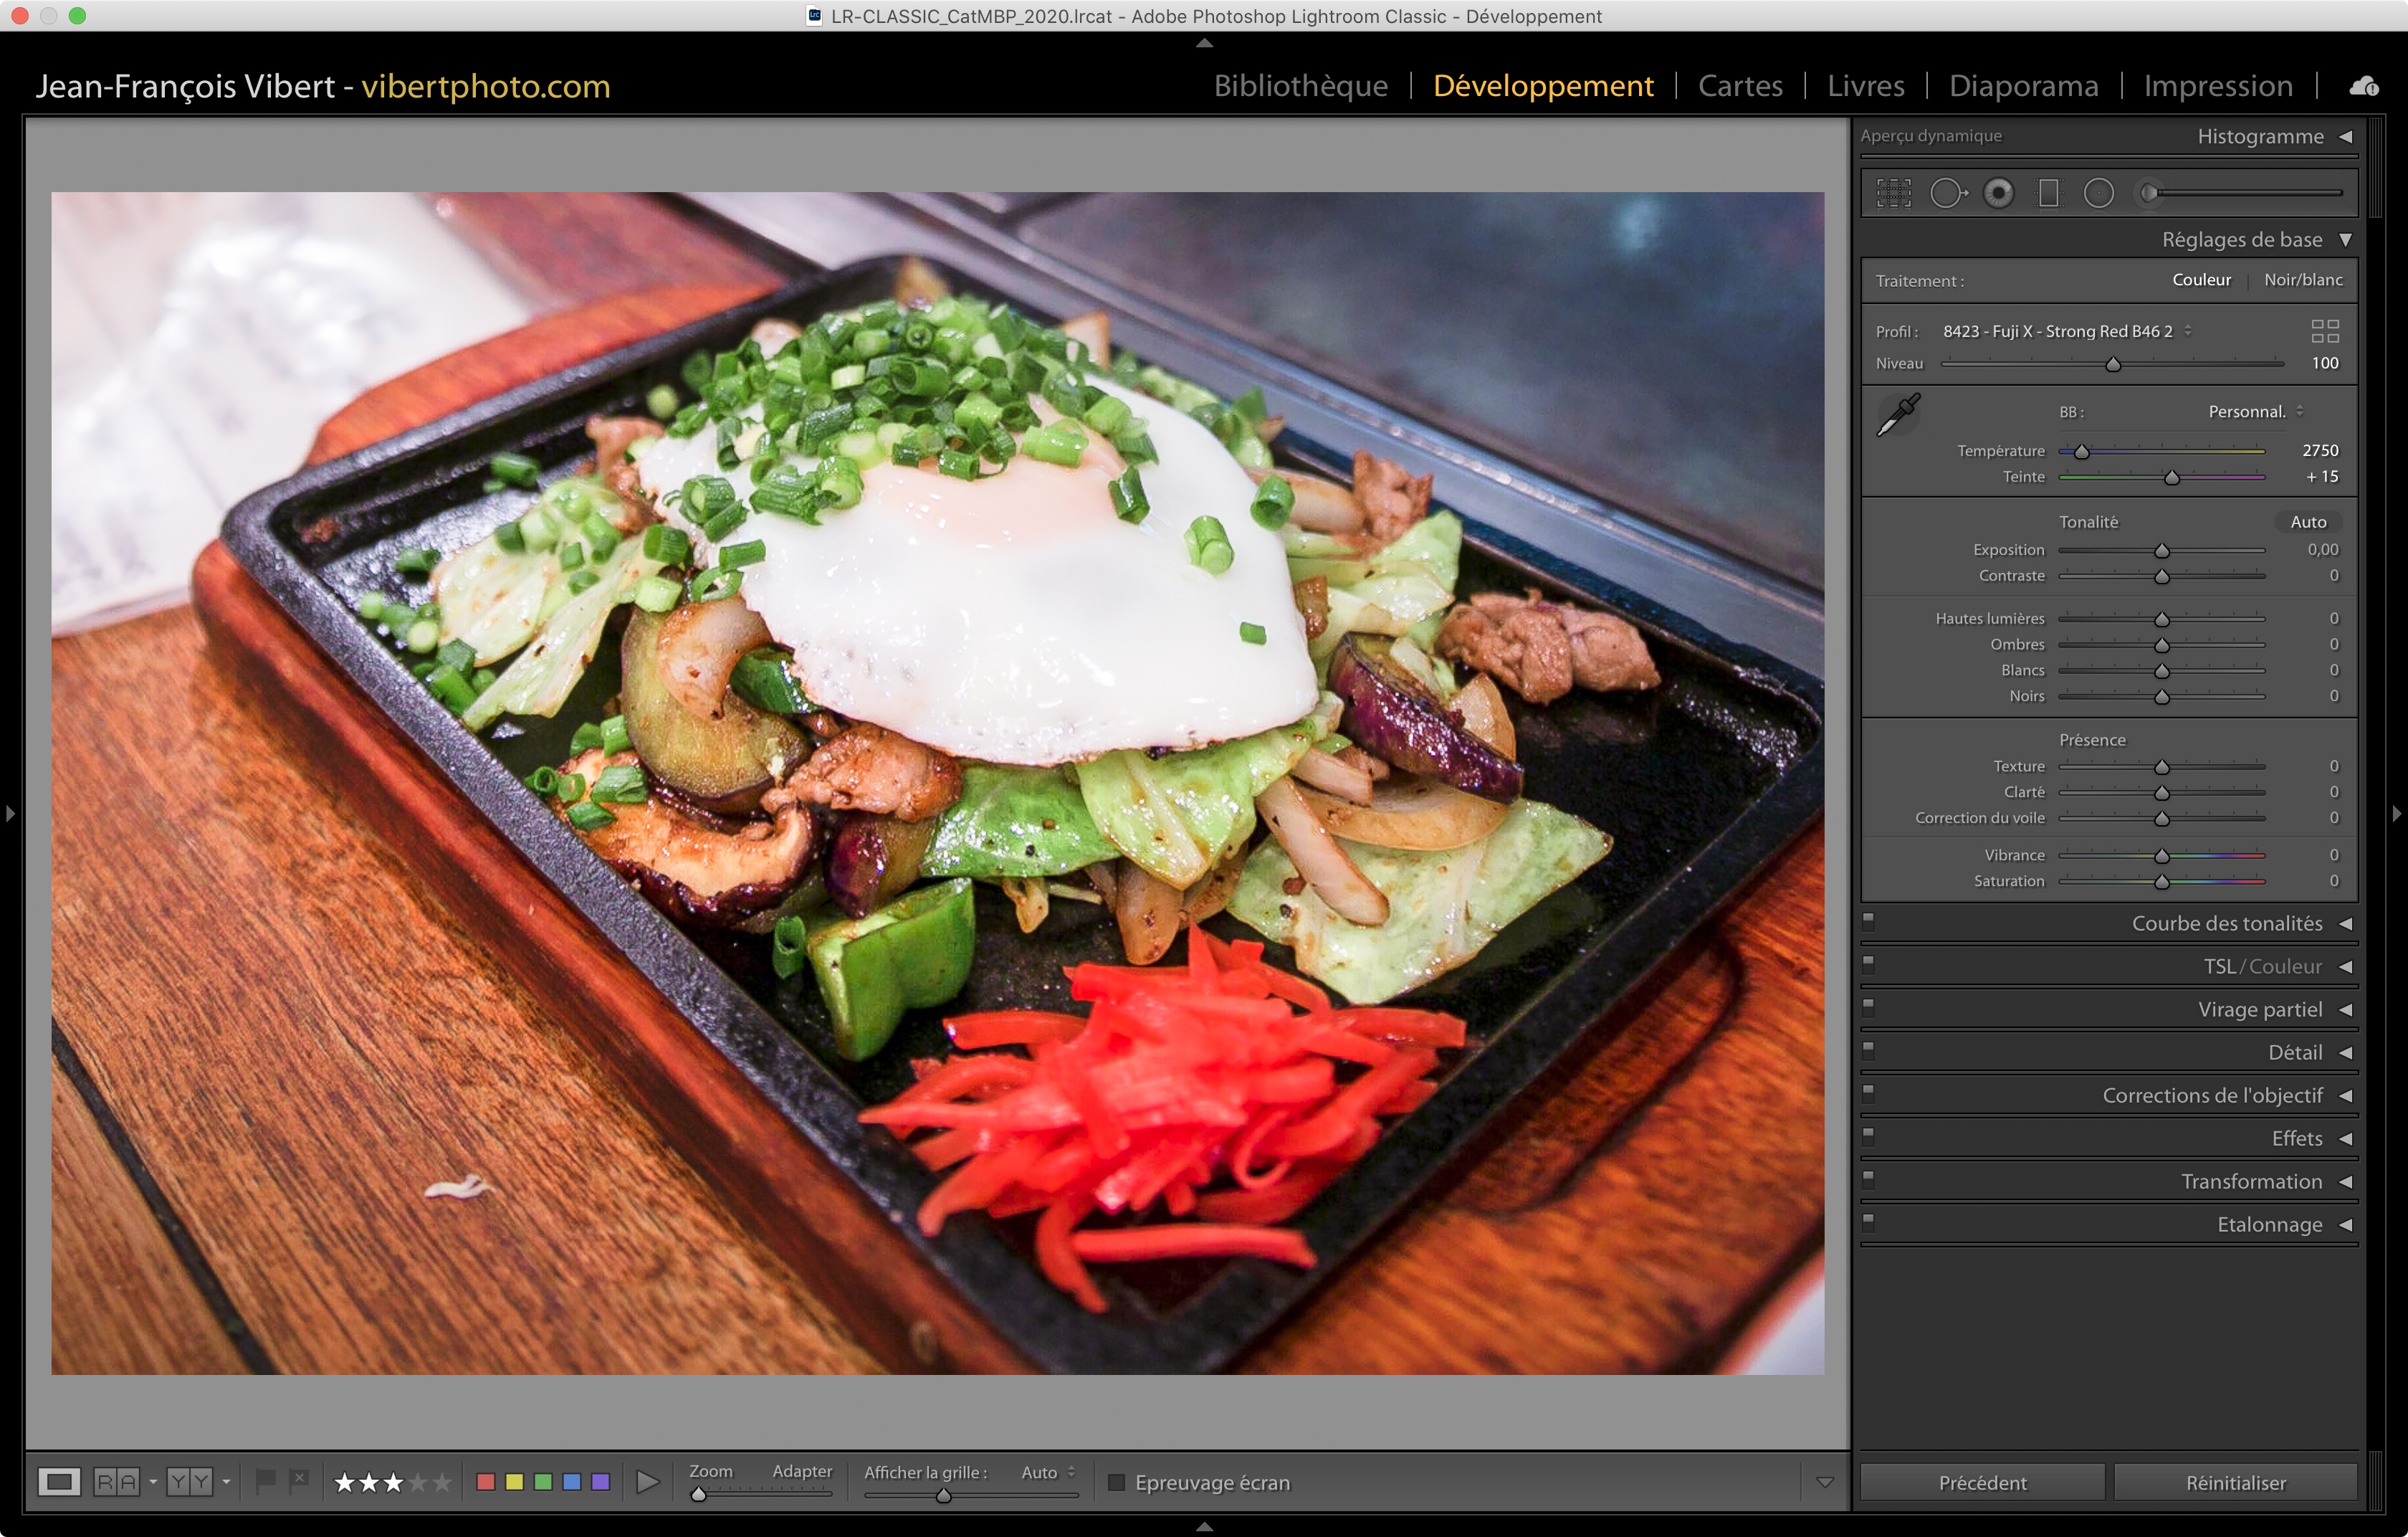2408x1537 pixels.
Task: Open the Impression module
Action: pos(2217,86)
